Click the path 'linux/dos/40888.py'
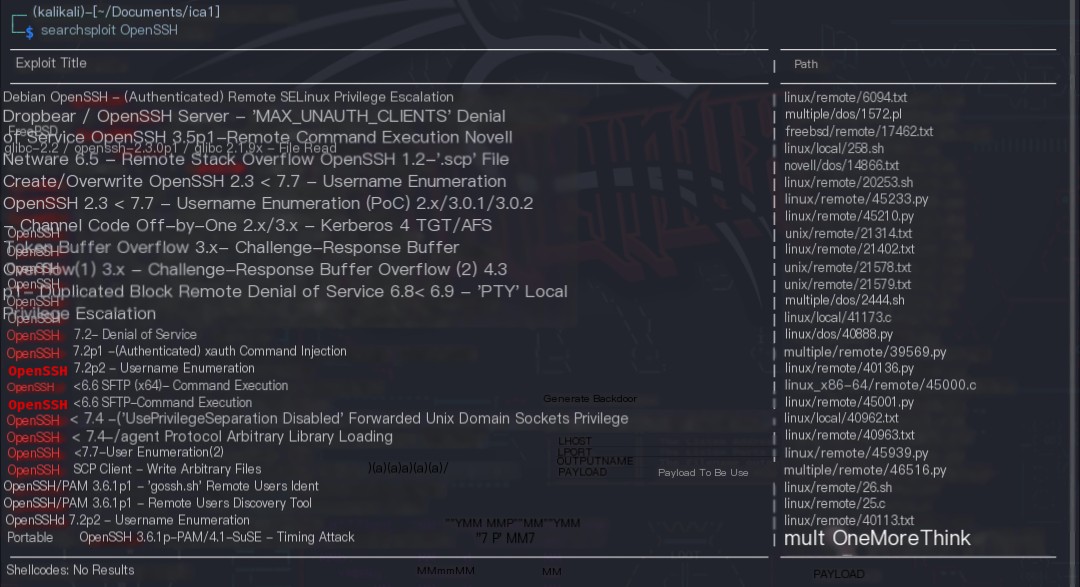Viewport: 1080px width, 587px height. (839, 334)
